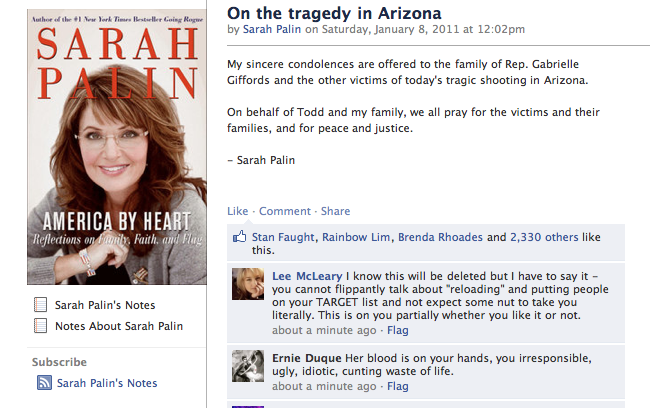Open Ernie Duque's profile picture
650x408 pixels.
coord(248,366)
